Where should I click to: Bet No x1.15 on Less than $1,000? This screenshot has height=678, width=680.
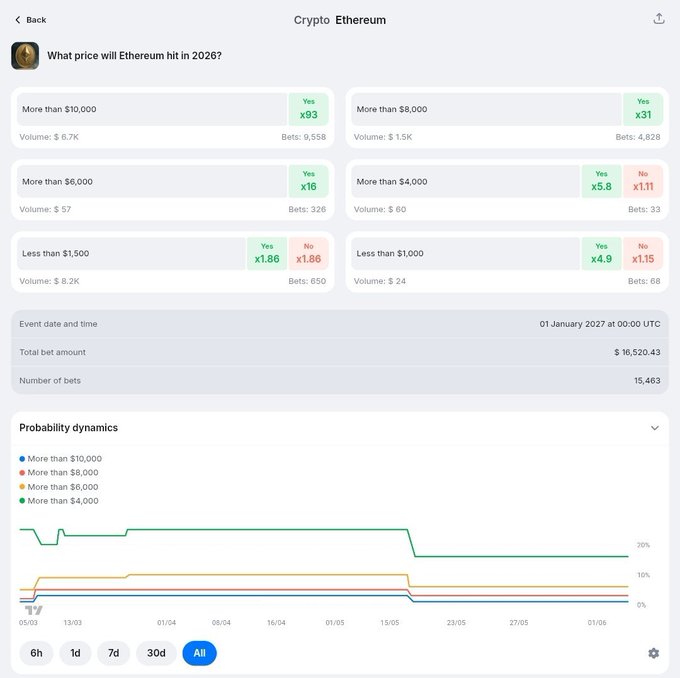(x=643, y=253)
